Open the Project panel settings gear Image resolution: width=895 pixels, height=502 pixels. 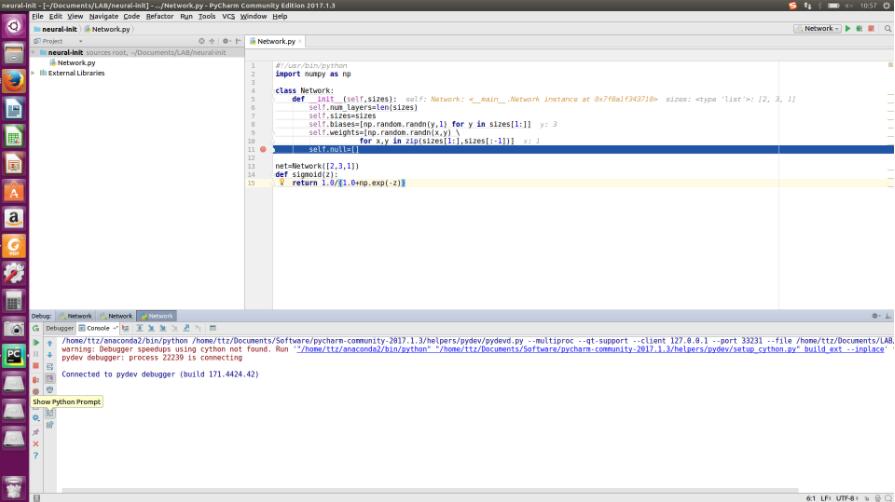point(225,41)
